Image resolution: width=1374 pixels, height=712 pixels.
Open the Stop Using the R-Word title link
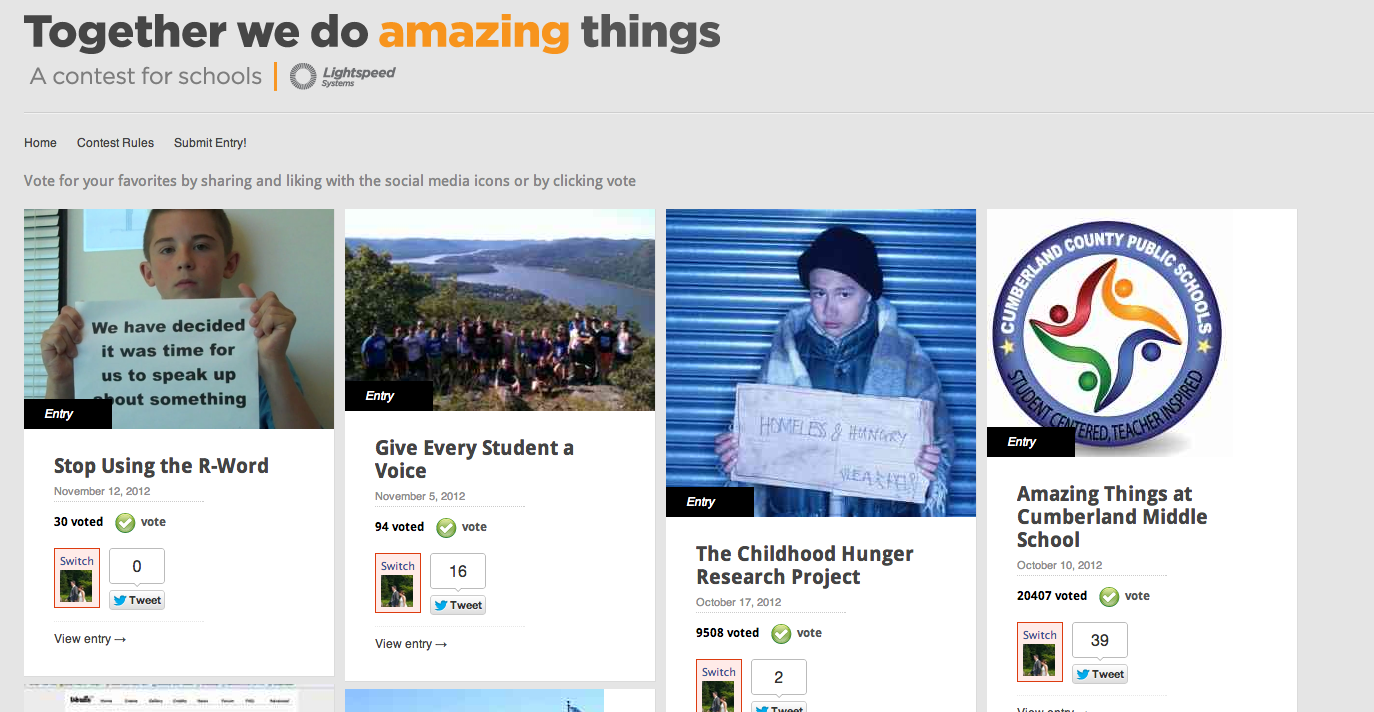coord(161,466)
